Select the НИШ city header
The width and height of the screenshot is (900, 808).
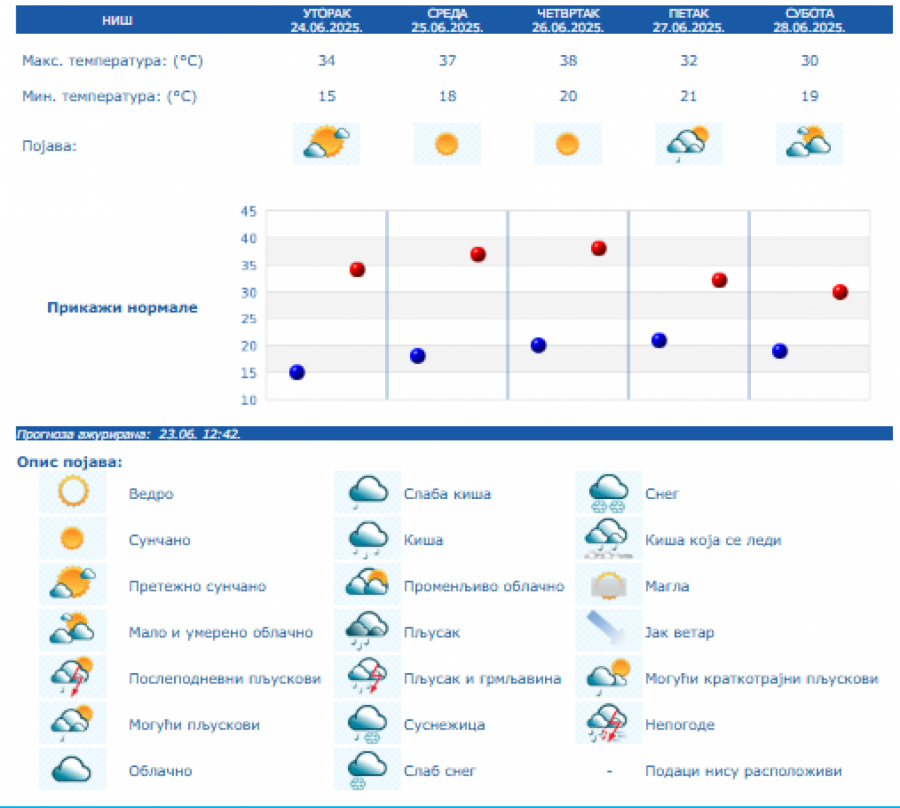(x=117, y=20)
